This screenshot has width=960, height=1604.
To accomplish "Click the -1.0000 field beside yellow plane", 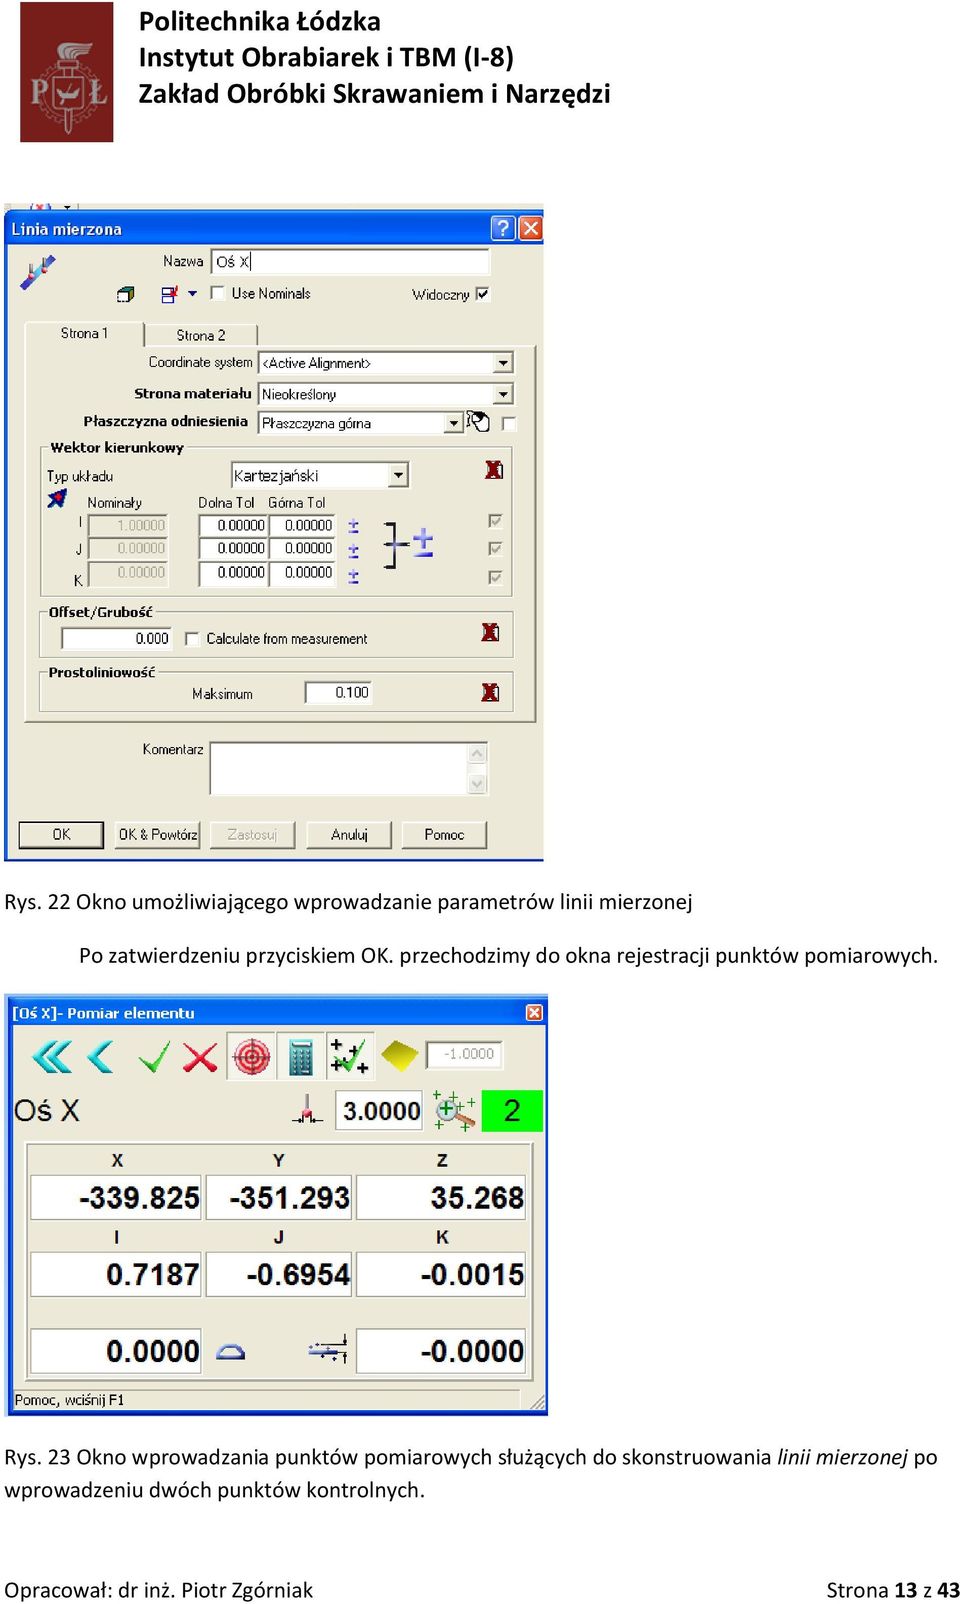I will point(464,1054).
